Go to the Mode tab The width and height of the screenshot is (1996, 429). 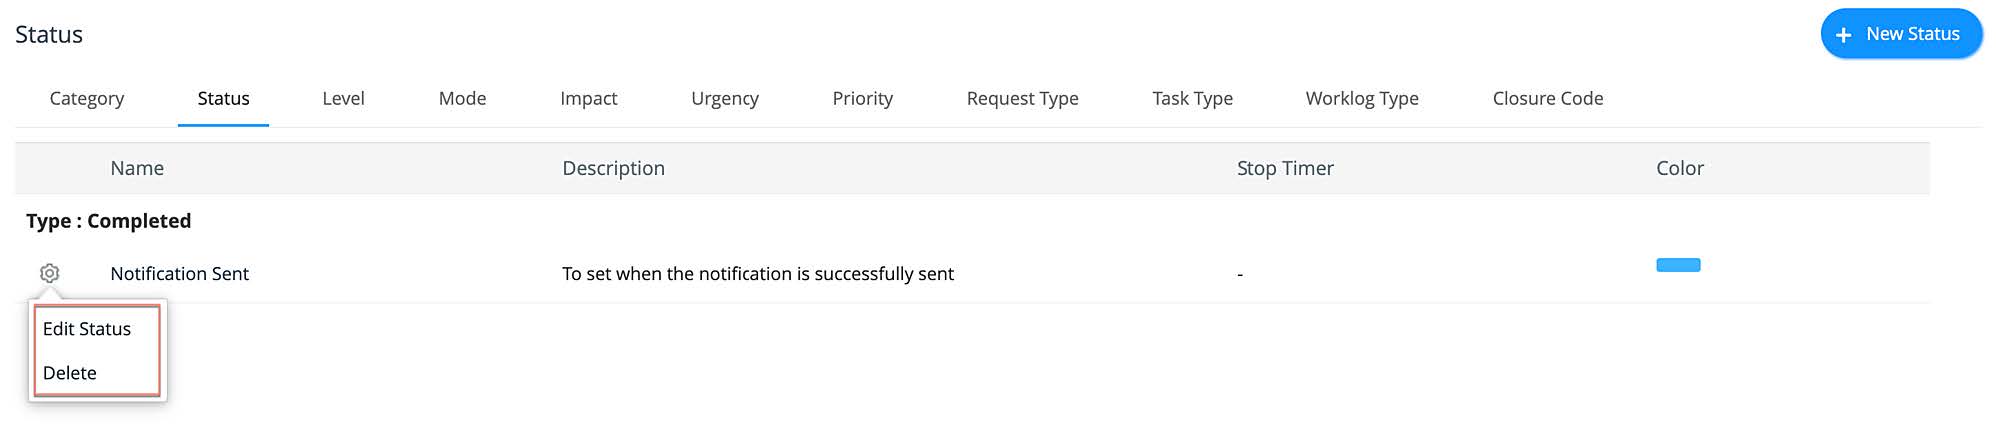tap(462, 98)
